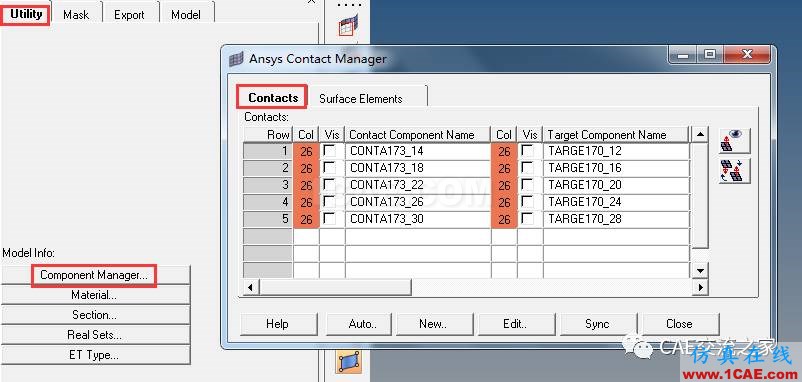
Task: Toggle target Vis checkbox for TARGE170_12
Action: click(527, 151)
